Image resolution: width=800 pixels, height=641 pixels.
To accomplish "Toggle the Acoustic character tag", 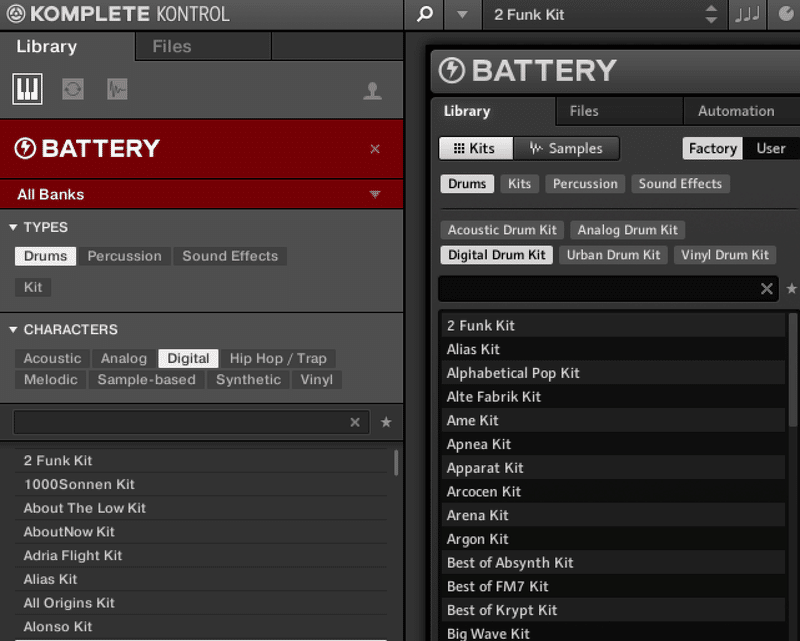I will coord(53,358).
